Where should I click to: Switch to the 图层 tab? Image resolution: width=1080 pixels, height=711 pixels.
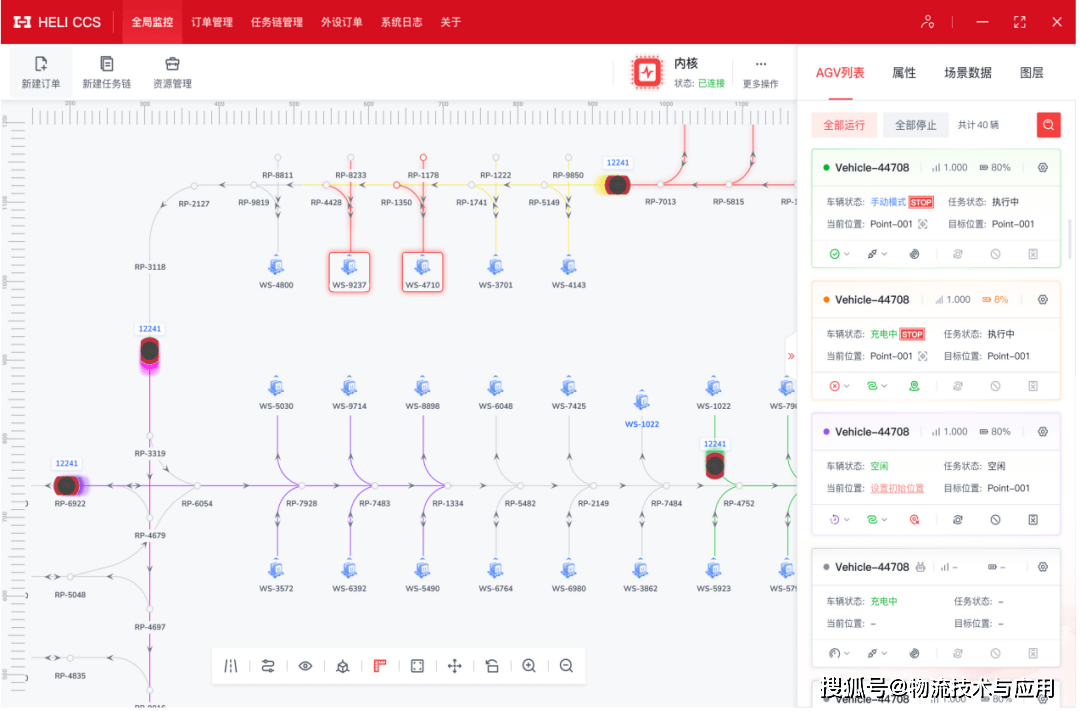[1031, 72]
